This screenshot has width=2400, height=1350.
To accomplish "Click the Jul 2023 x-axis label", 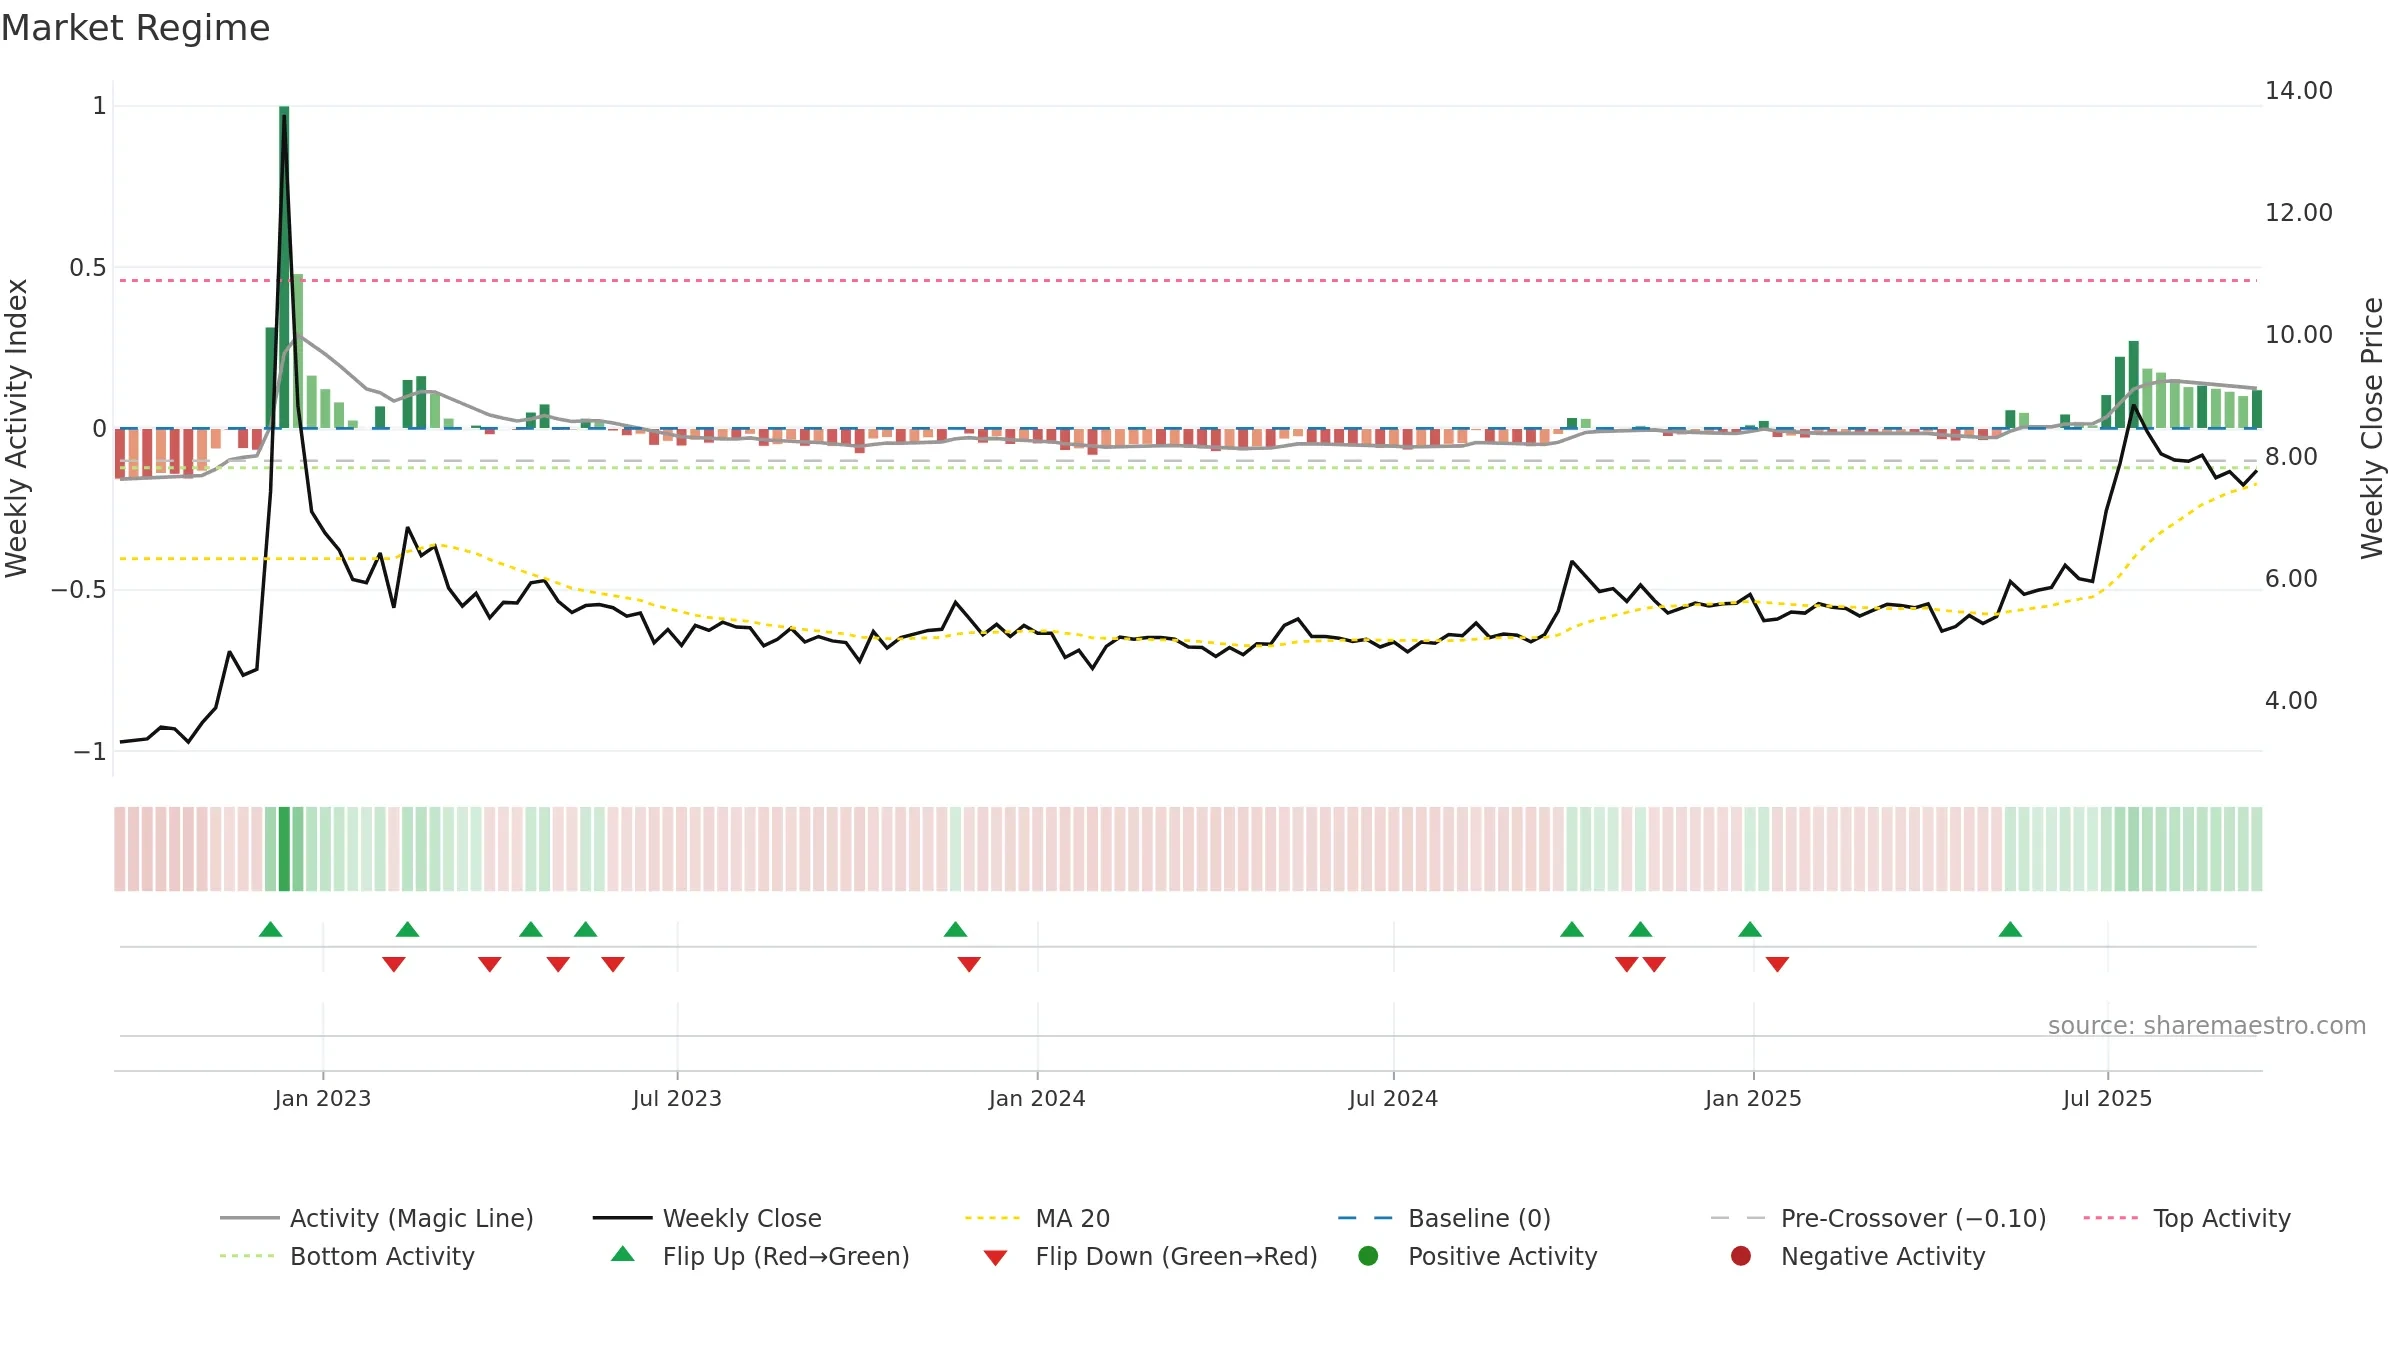I will tap(677, 1098).
